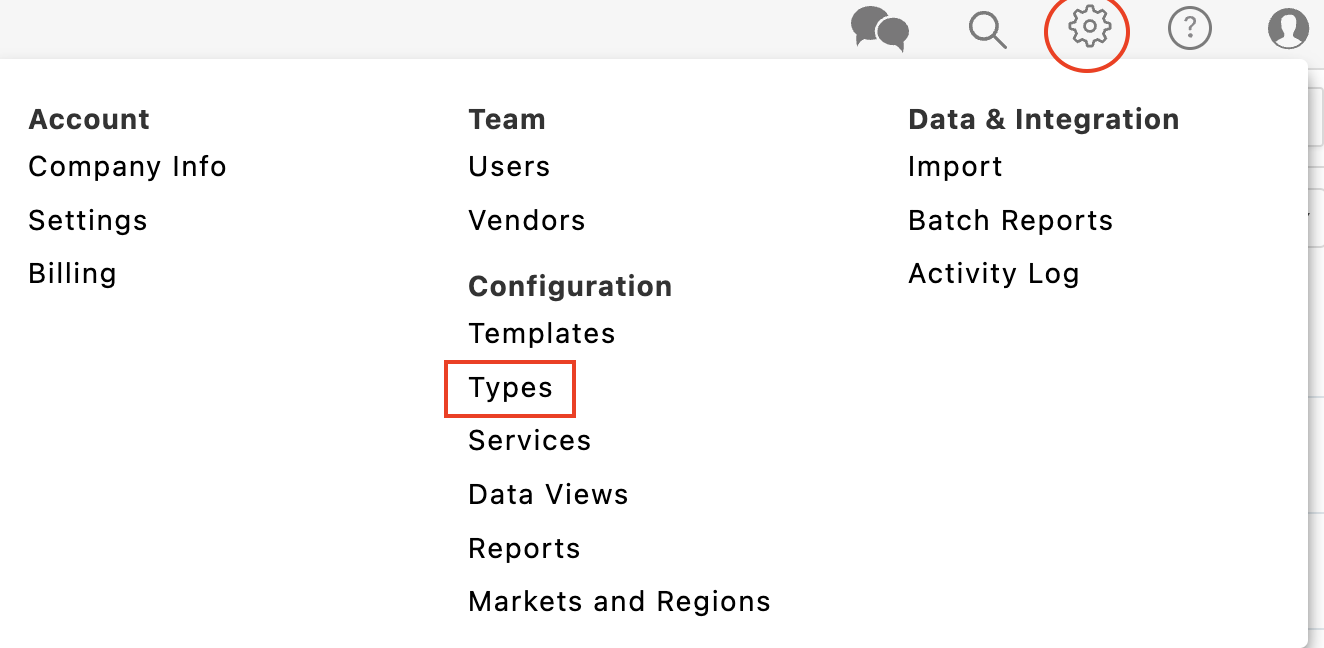Open Reports under Configuration

pos(524,549)
